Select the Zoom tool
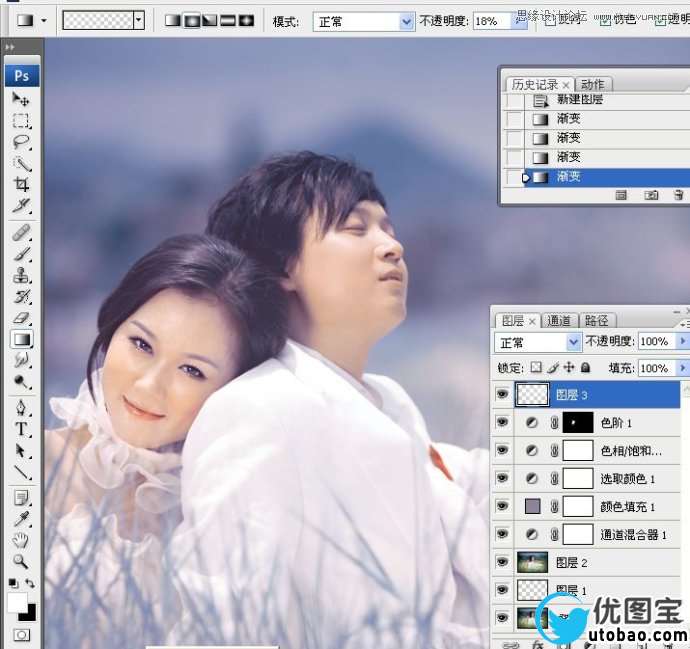The image size is (690, 649). point(21,561)
